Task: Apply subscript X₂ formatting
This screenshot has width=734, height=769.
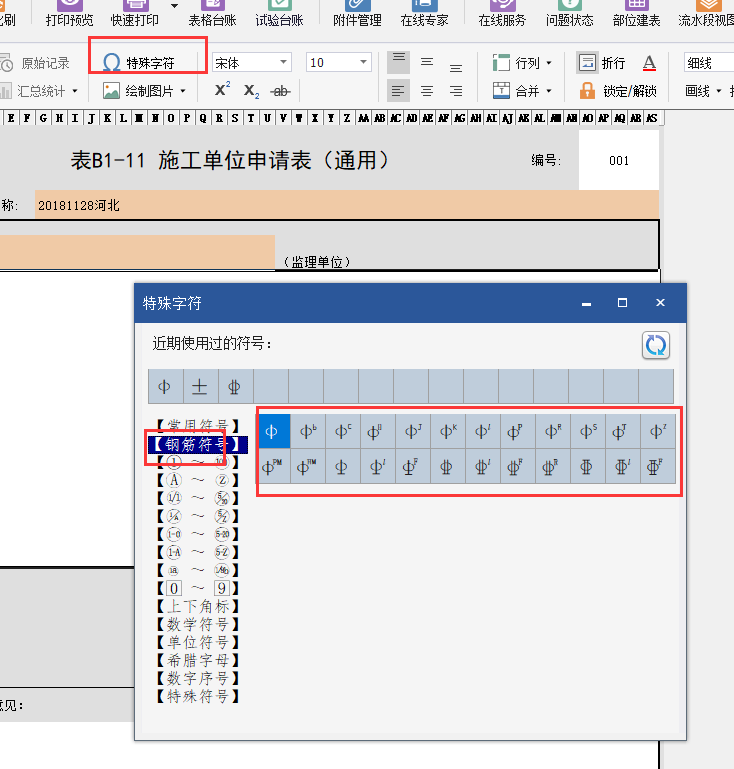Action: pos(252,91)
